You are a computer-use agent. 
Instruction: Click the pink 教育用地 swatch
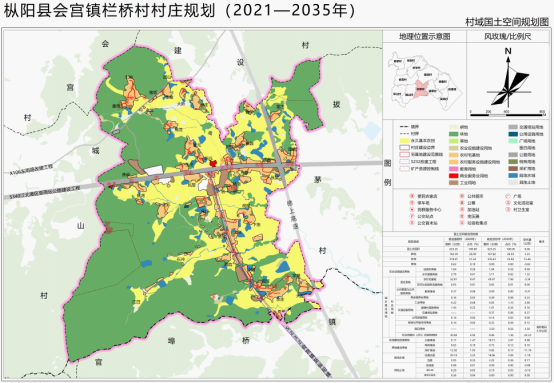tap(454, 169)
